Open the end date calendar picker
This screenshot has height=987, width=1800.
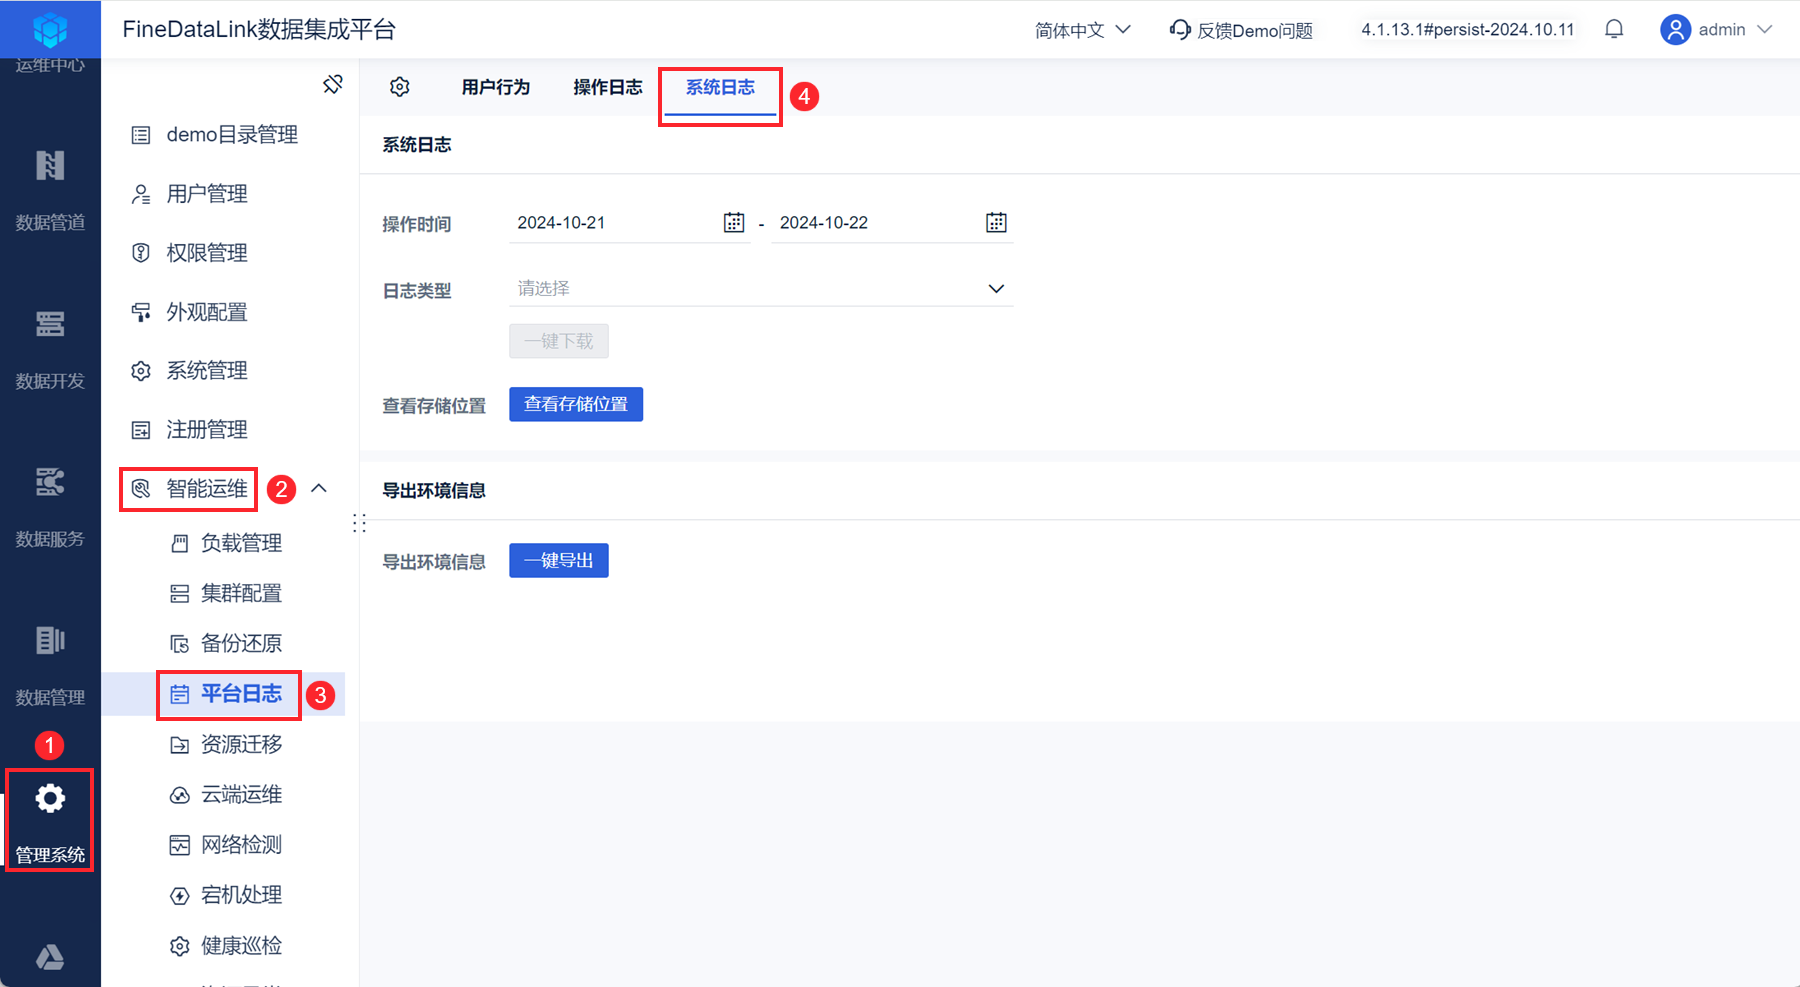coord(996,223)
